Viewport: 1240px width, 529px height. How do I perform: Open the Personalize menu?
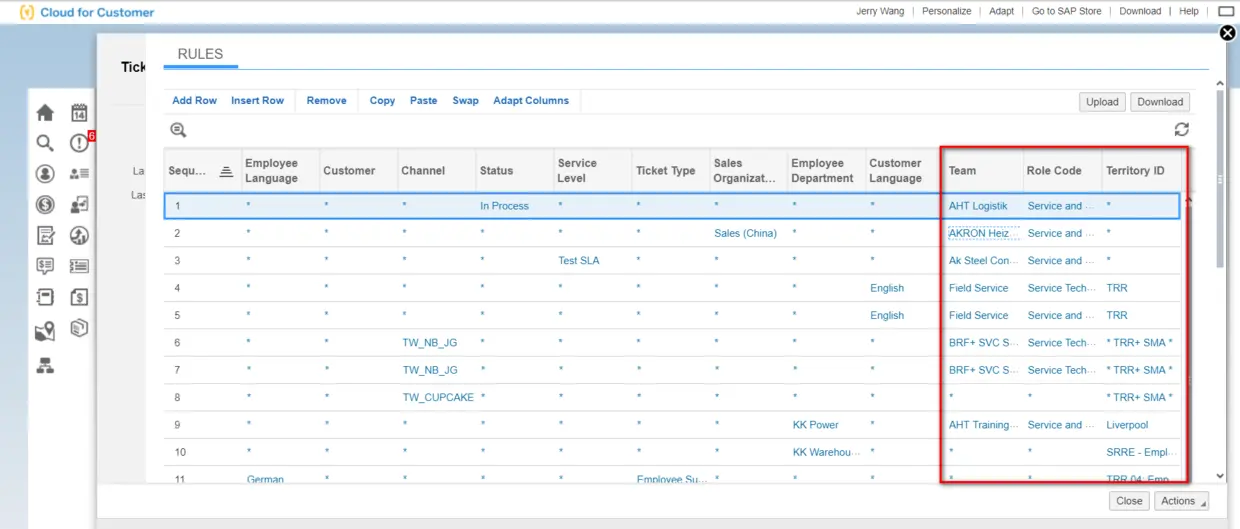[946, 11]
